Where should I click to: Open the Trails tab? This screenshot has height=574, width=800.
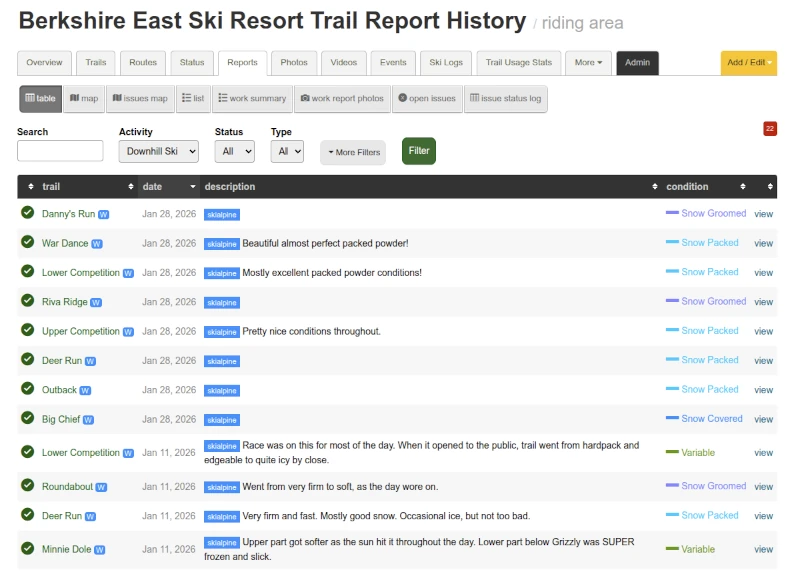pos(96,63)
